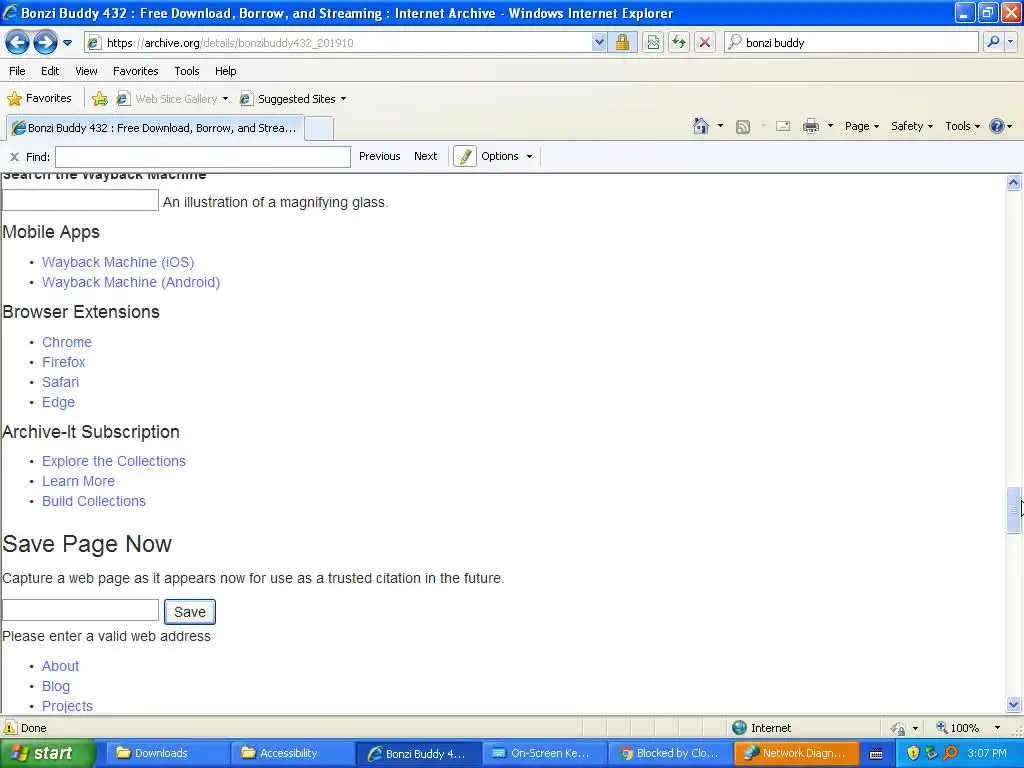Open the Learn More link
Image resolution: width=1024 pixels, height=768 pixels.
pos(78,481)
